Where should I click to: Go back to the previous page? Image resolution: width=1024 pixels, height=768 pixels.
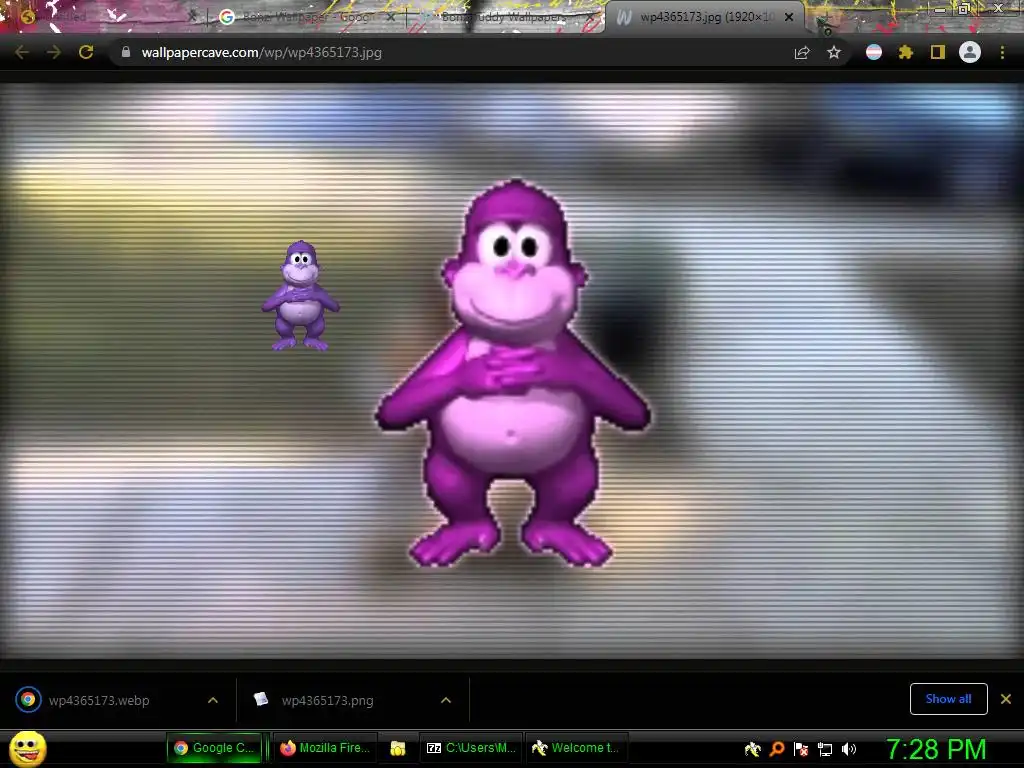22,52
